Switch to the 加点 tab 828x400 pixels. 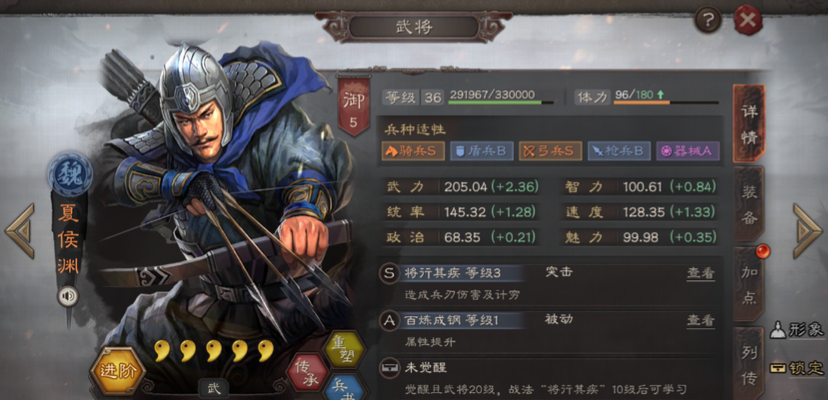749,284
